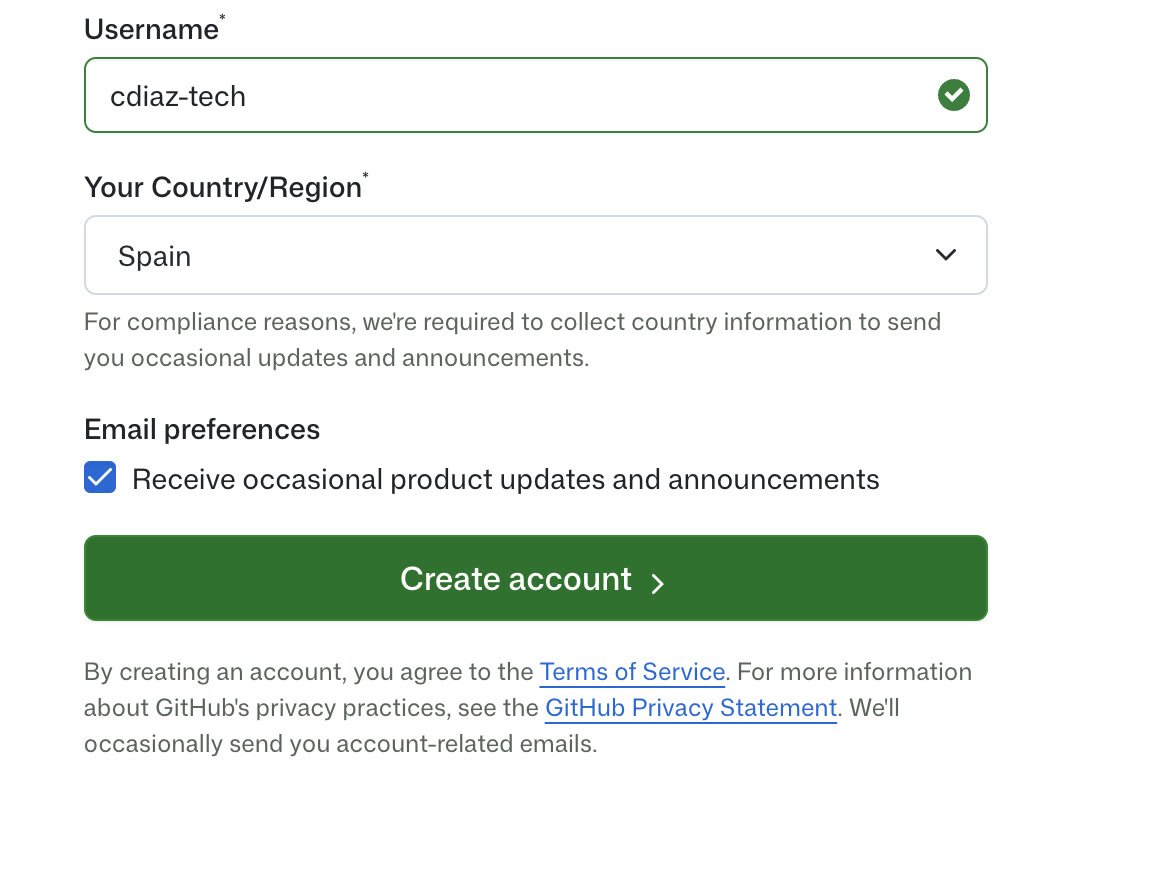Click the green username valid checkmark icon

click(x=953, y=95)
